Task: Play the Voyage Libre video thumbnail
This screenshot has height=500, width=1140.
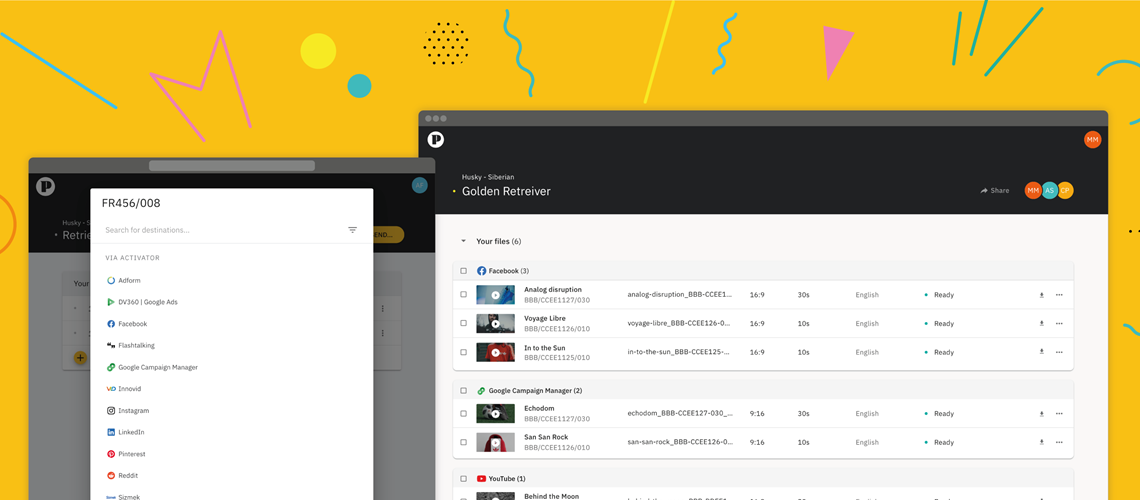Action: click(x=495, y=324)
